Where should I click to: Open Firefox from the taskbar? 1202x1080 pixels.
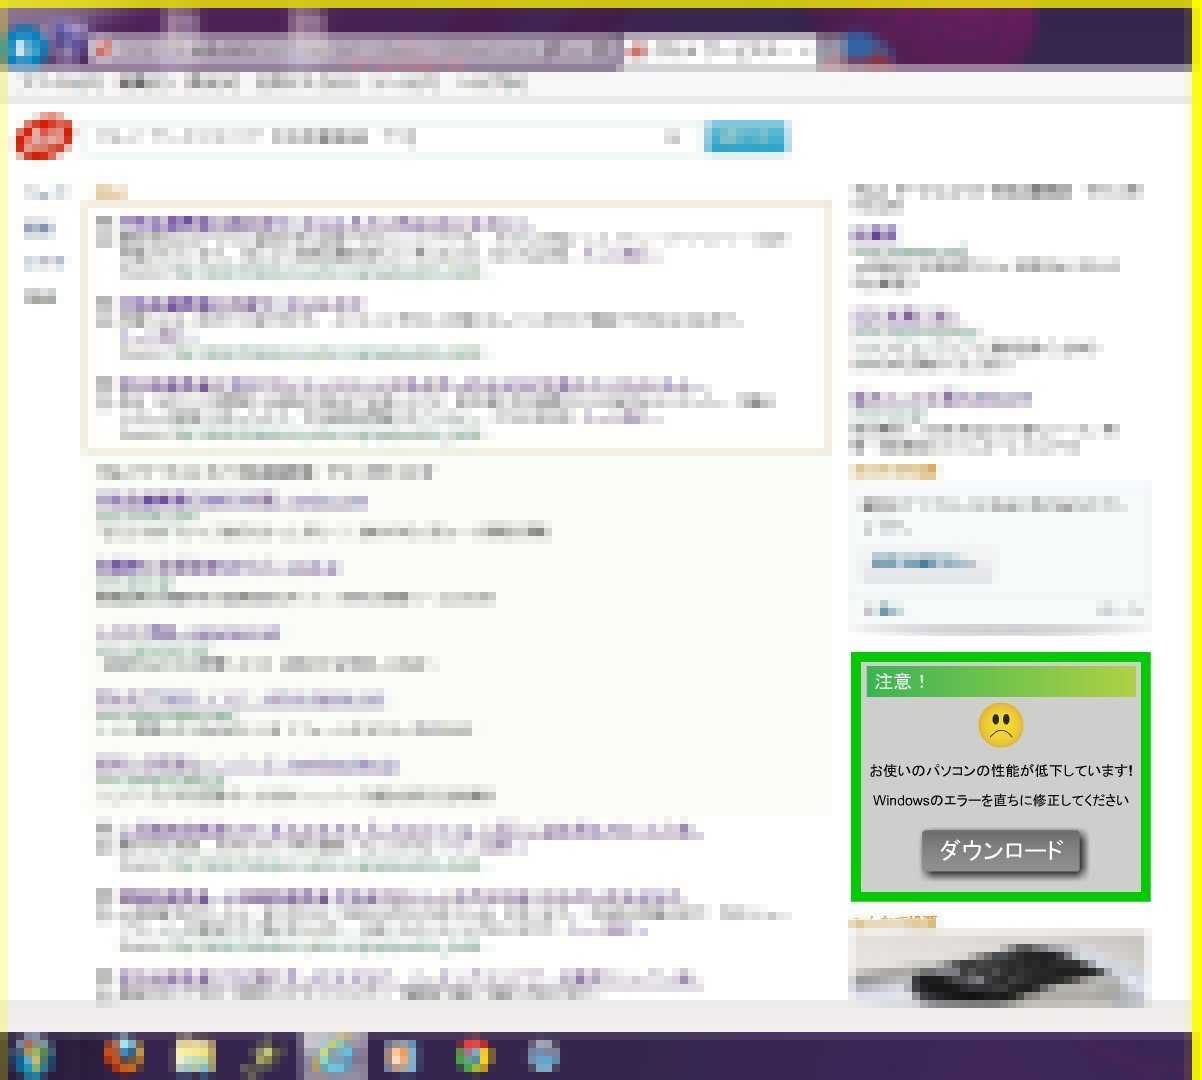(x=124, y=1056)
